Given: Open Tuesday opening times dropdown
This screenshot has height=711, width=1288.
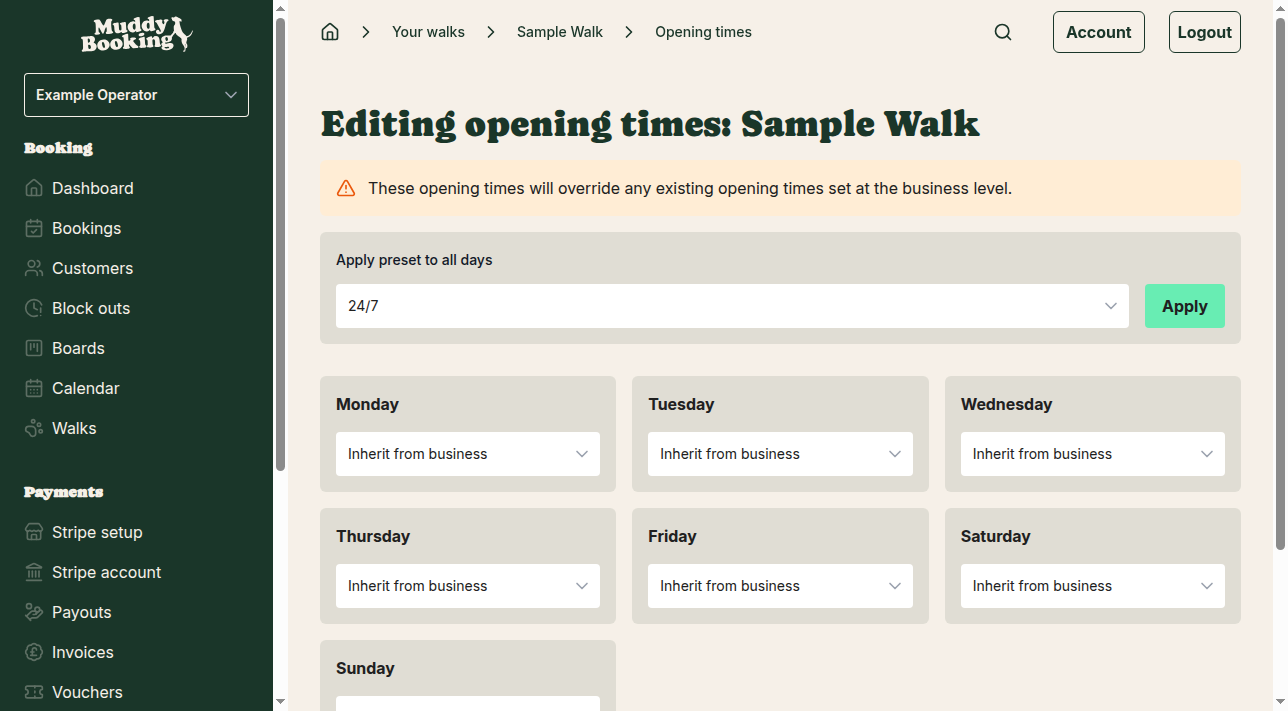Looking at the screenshot, I should (780, 454).
